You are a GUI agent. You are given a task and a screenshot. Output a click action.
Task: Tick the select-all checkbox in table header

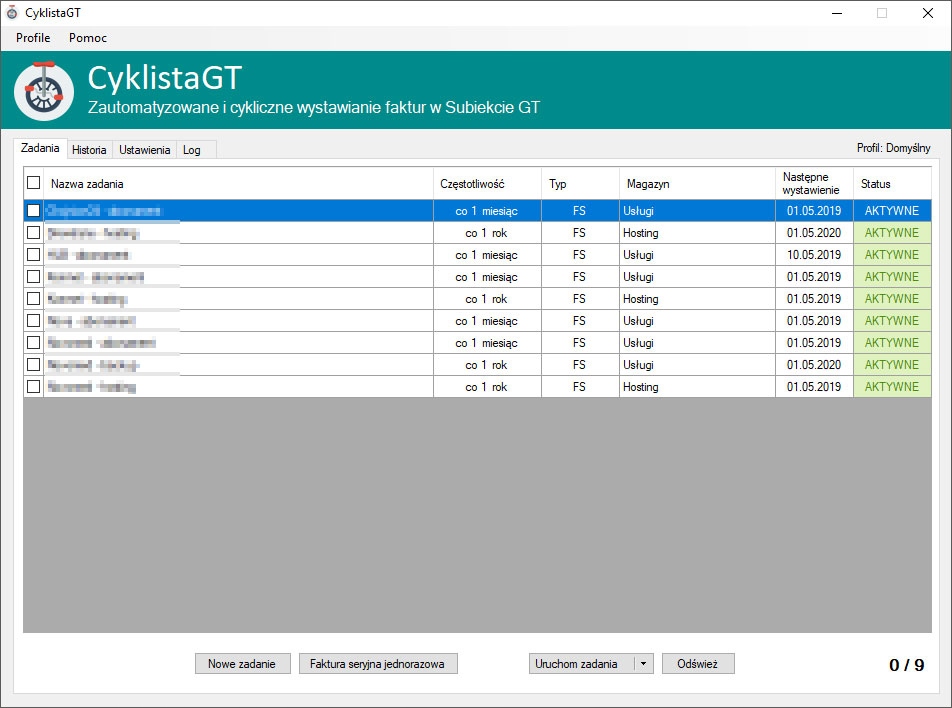[x=34, y=183]
